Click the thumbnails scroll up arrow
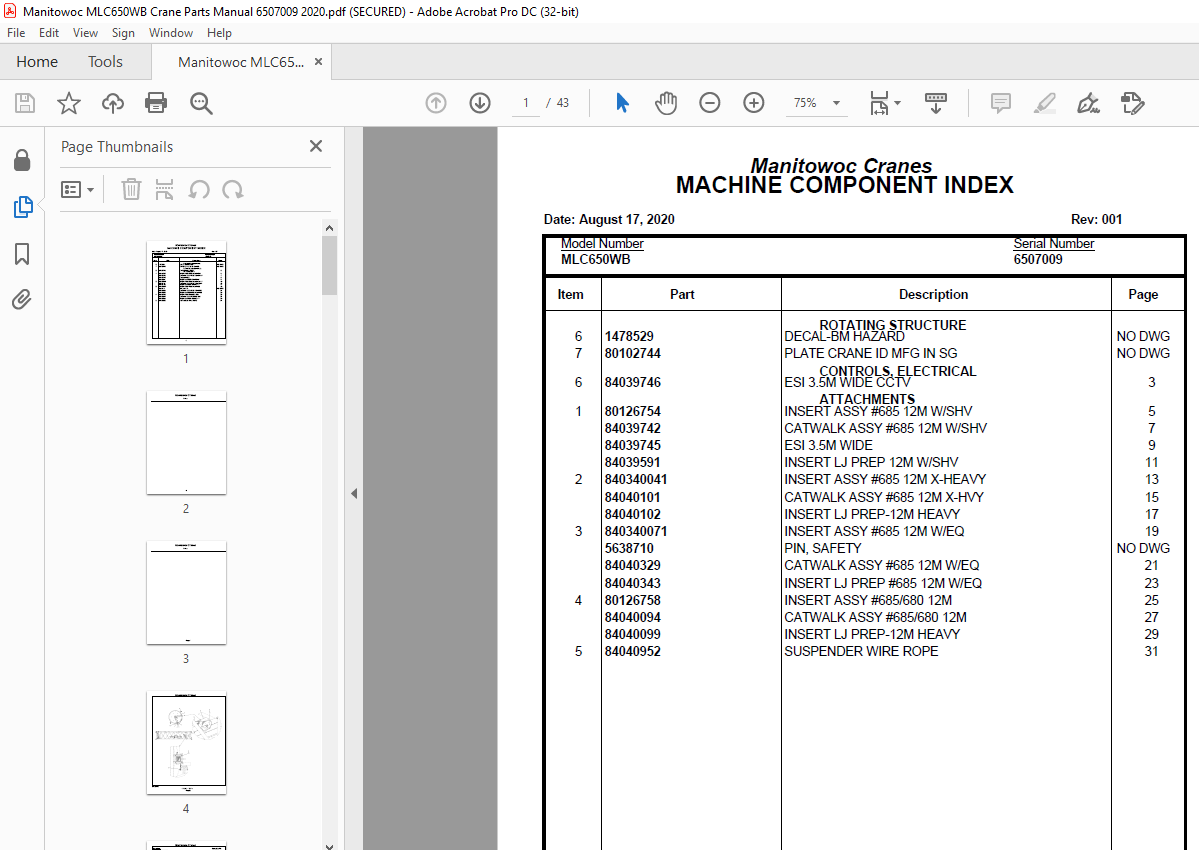The width and height of the screenshot is (1199, 850). tap(330, 228)
